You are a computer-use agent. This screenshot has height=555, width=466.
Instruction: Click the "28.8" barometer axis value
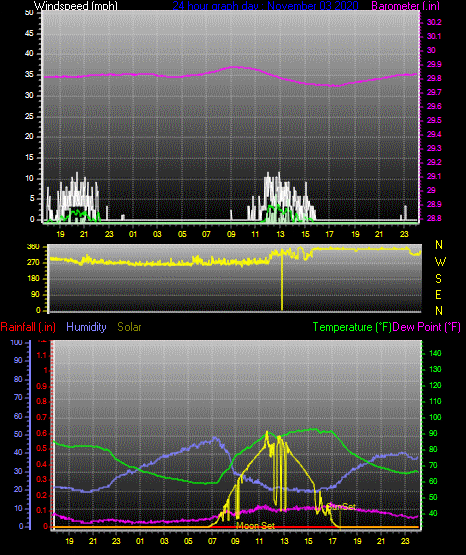pos(434,218)
